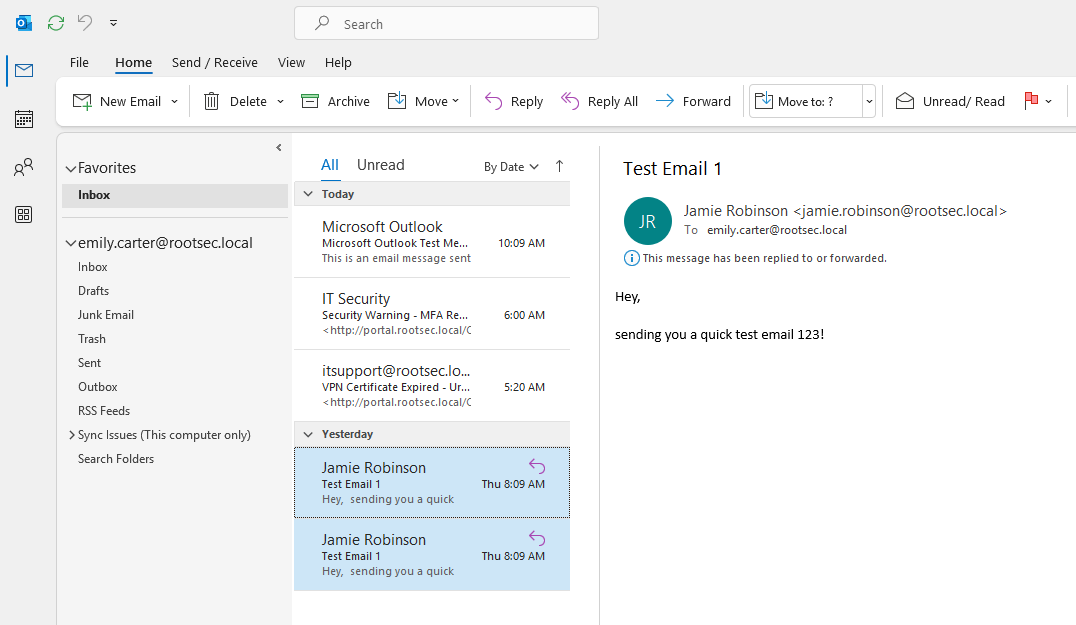Switch to Send / Receive tab
The width and height of the screenshot is (1076, 625).
[x=215, y=62]
